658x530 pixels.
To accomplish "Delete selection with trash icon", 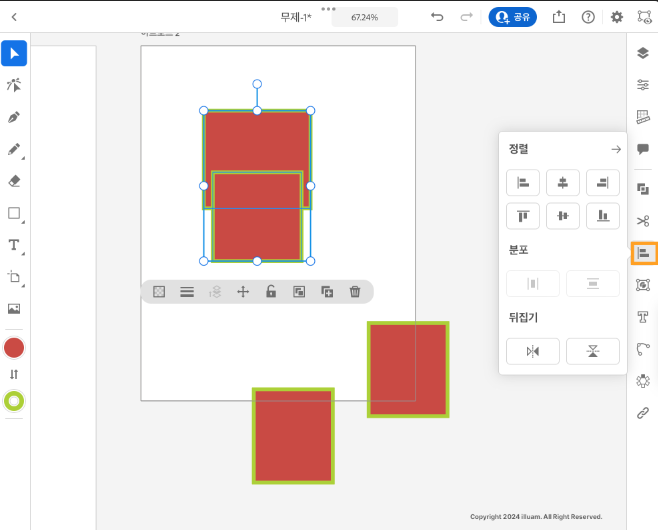I will (355, 292).
